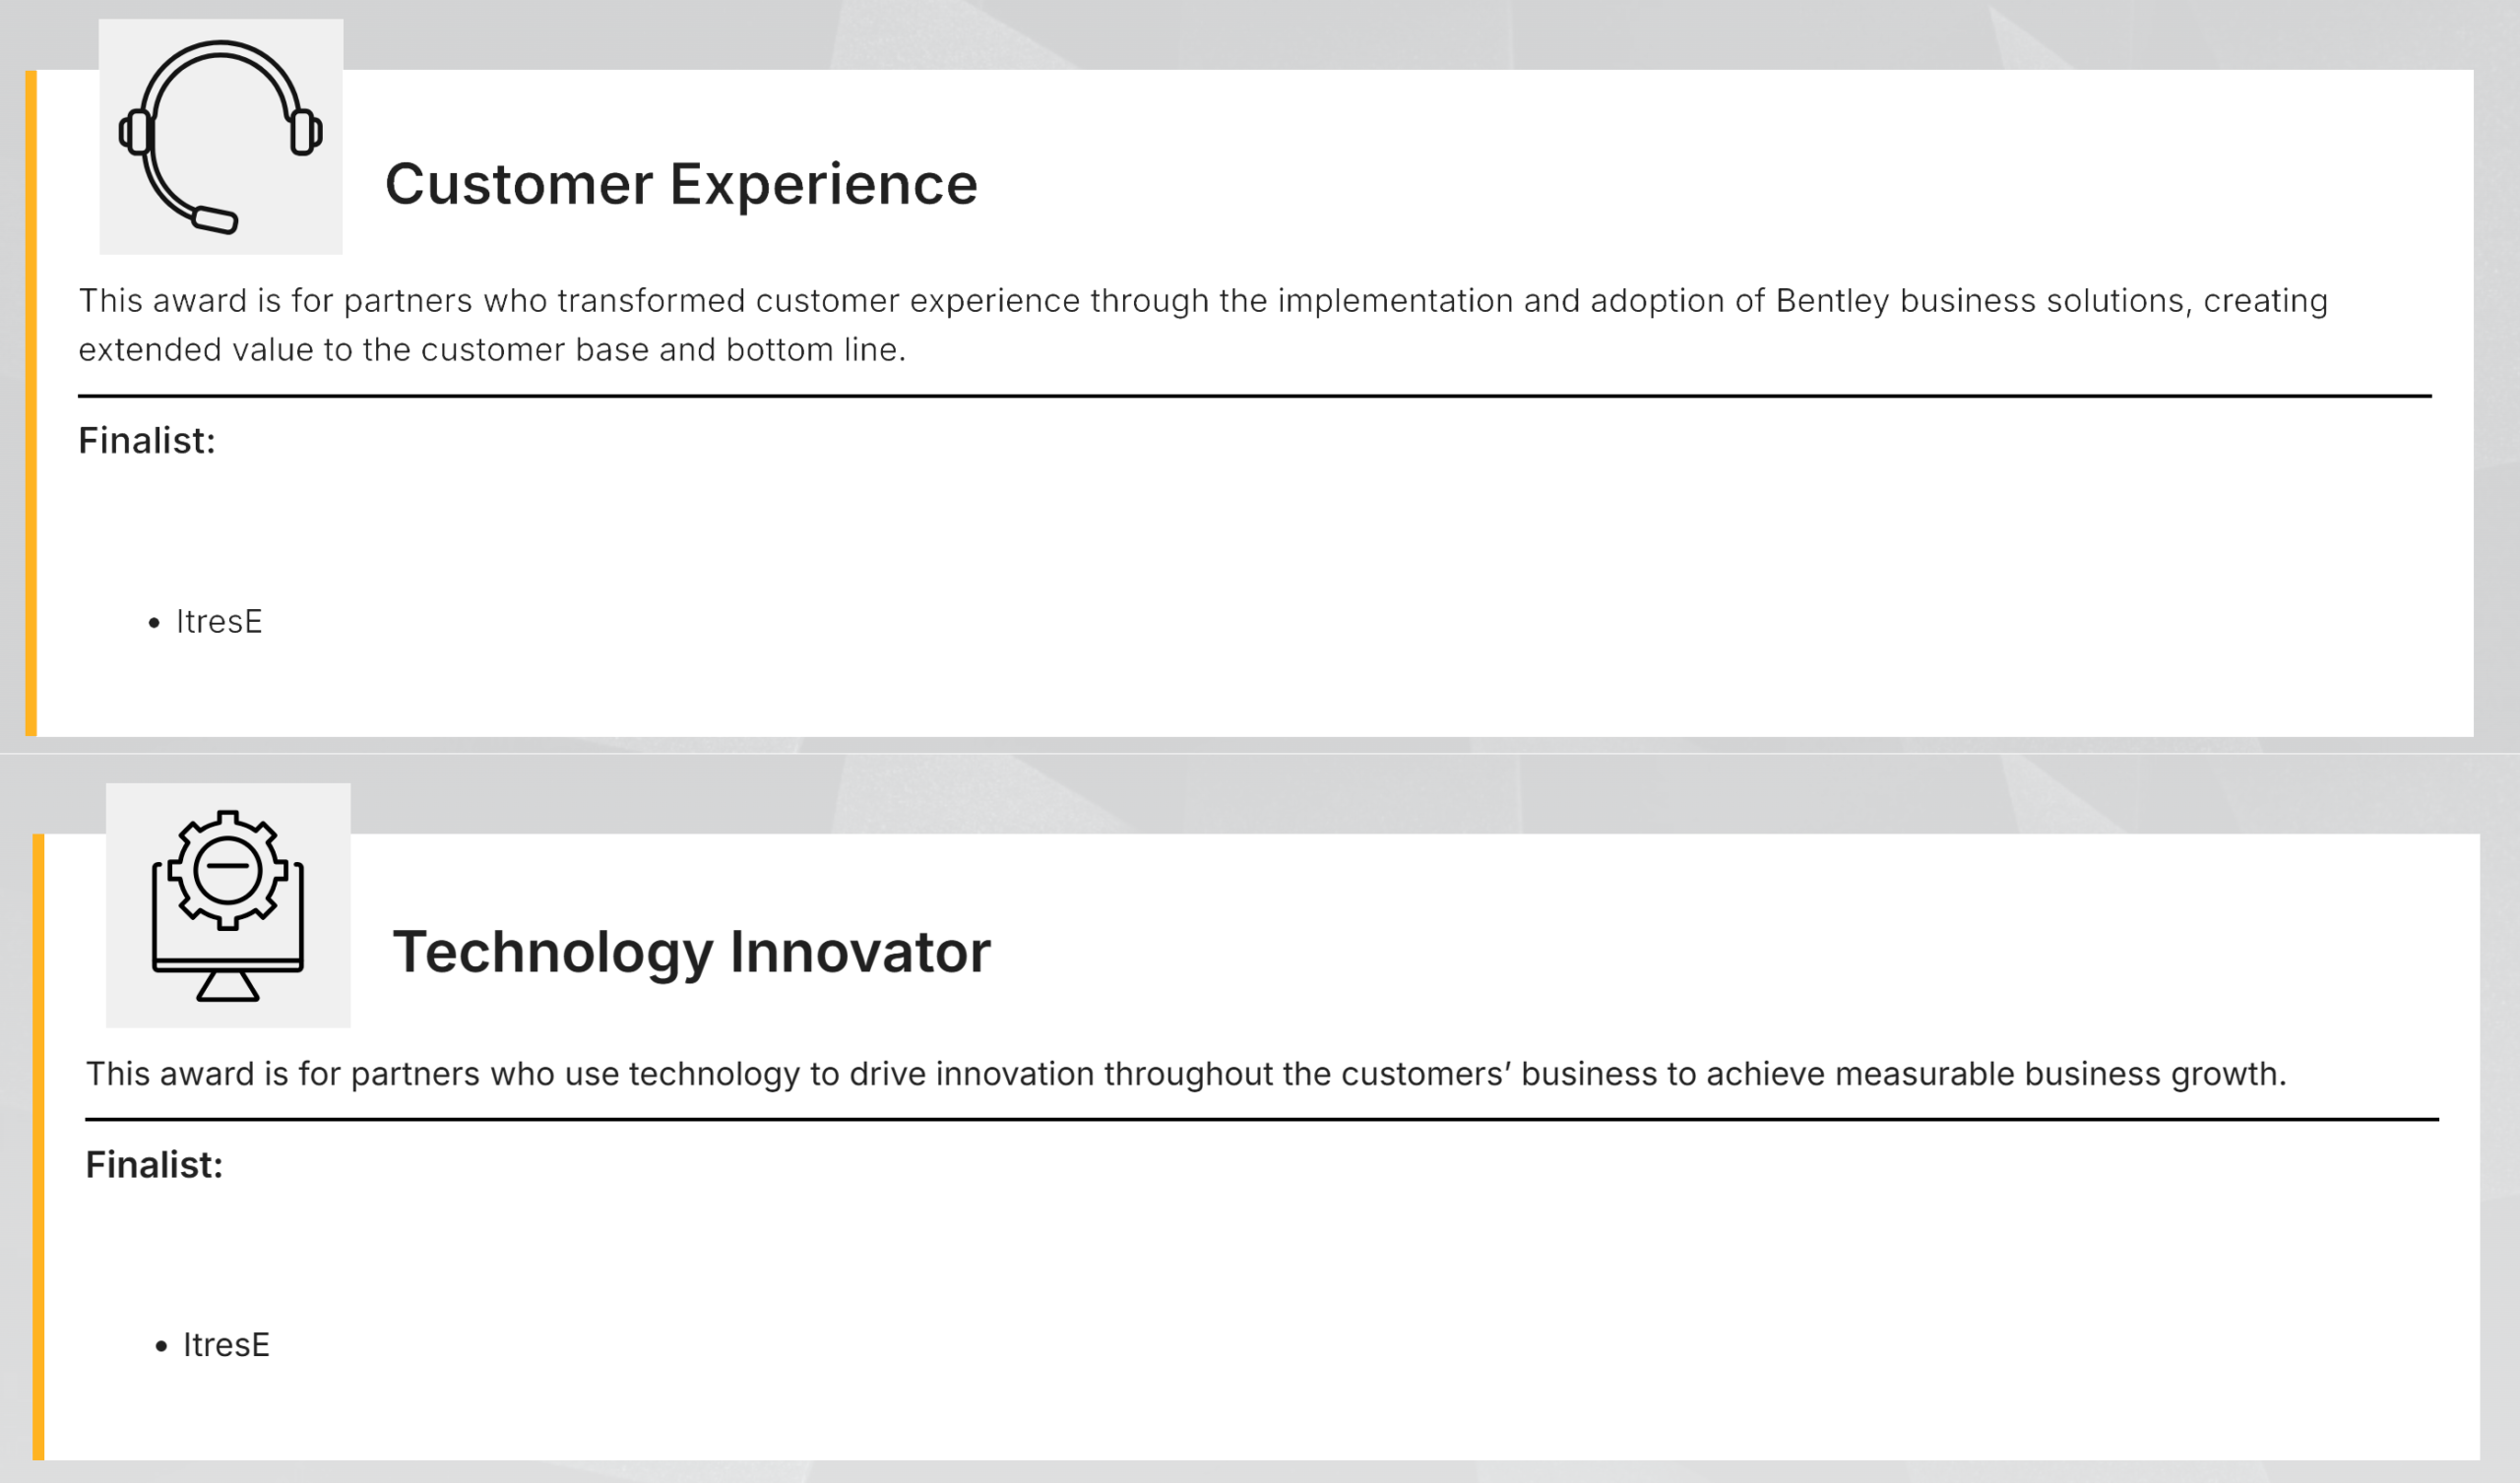Click the Technology Innovator award description text
Viewport: 2520px width, 1483px height.
coord(1186,1074)
